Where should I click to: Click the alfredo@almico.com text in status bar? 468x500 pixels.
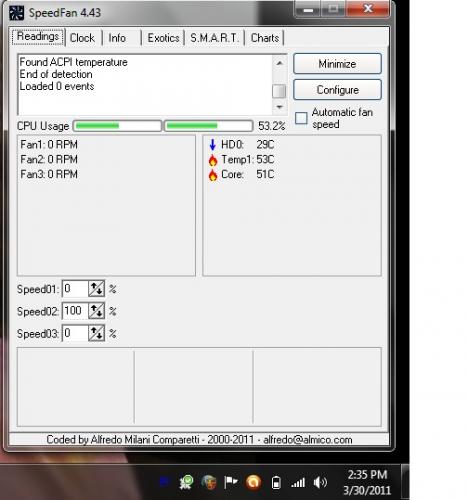point(308,440)
